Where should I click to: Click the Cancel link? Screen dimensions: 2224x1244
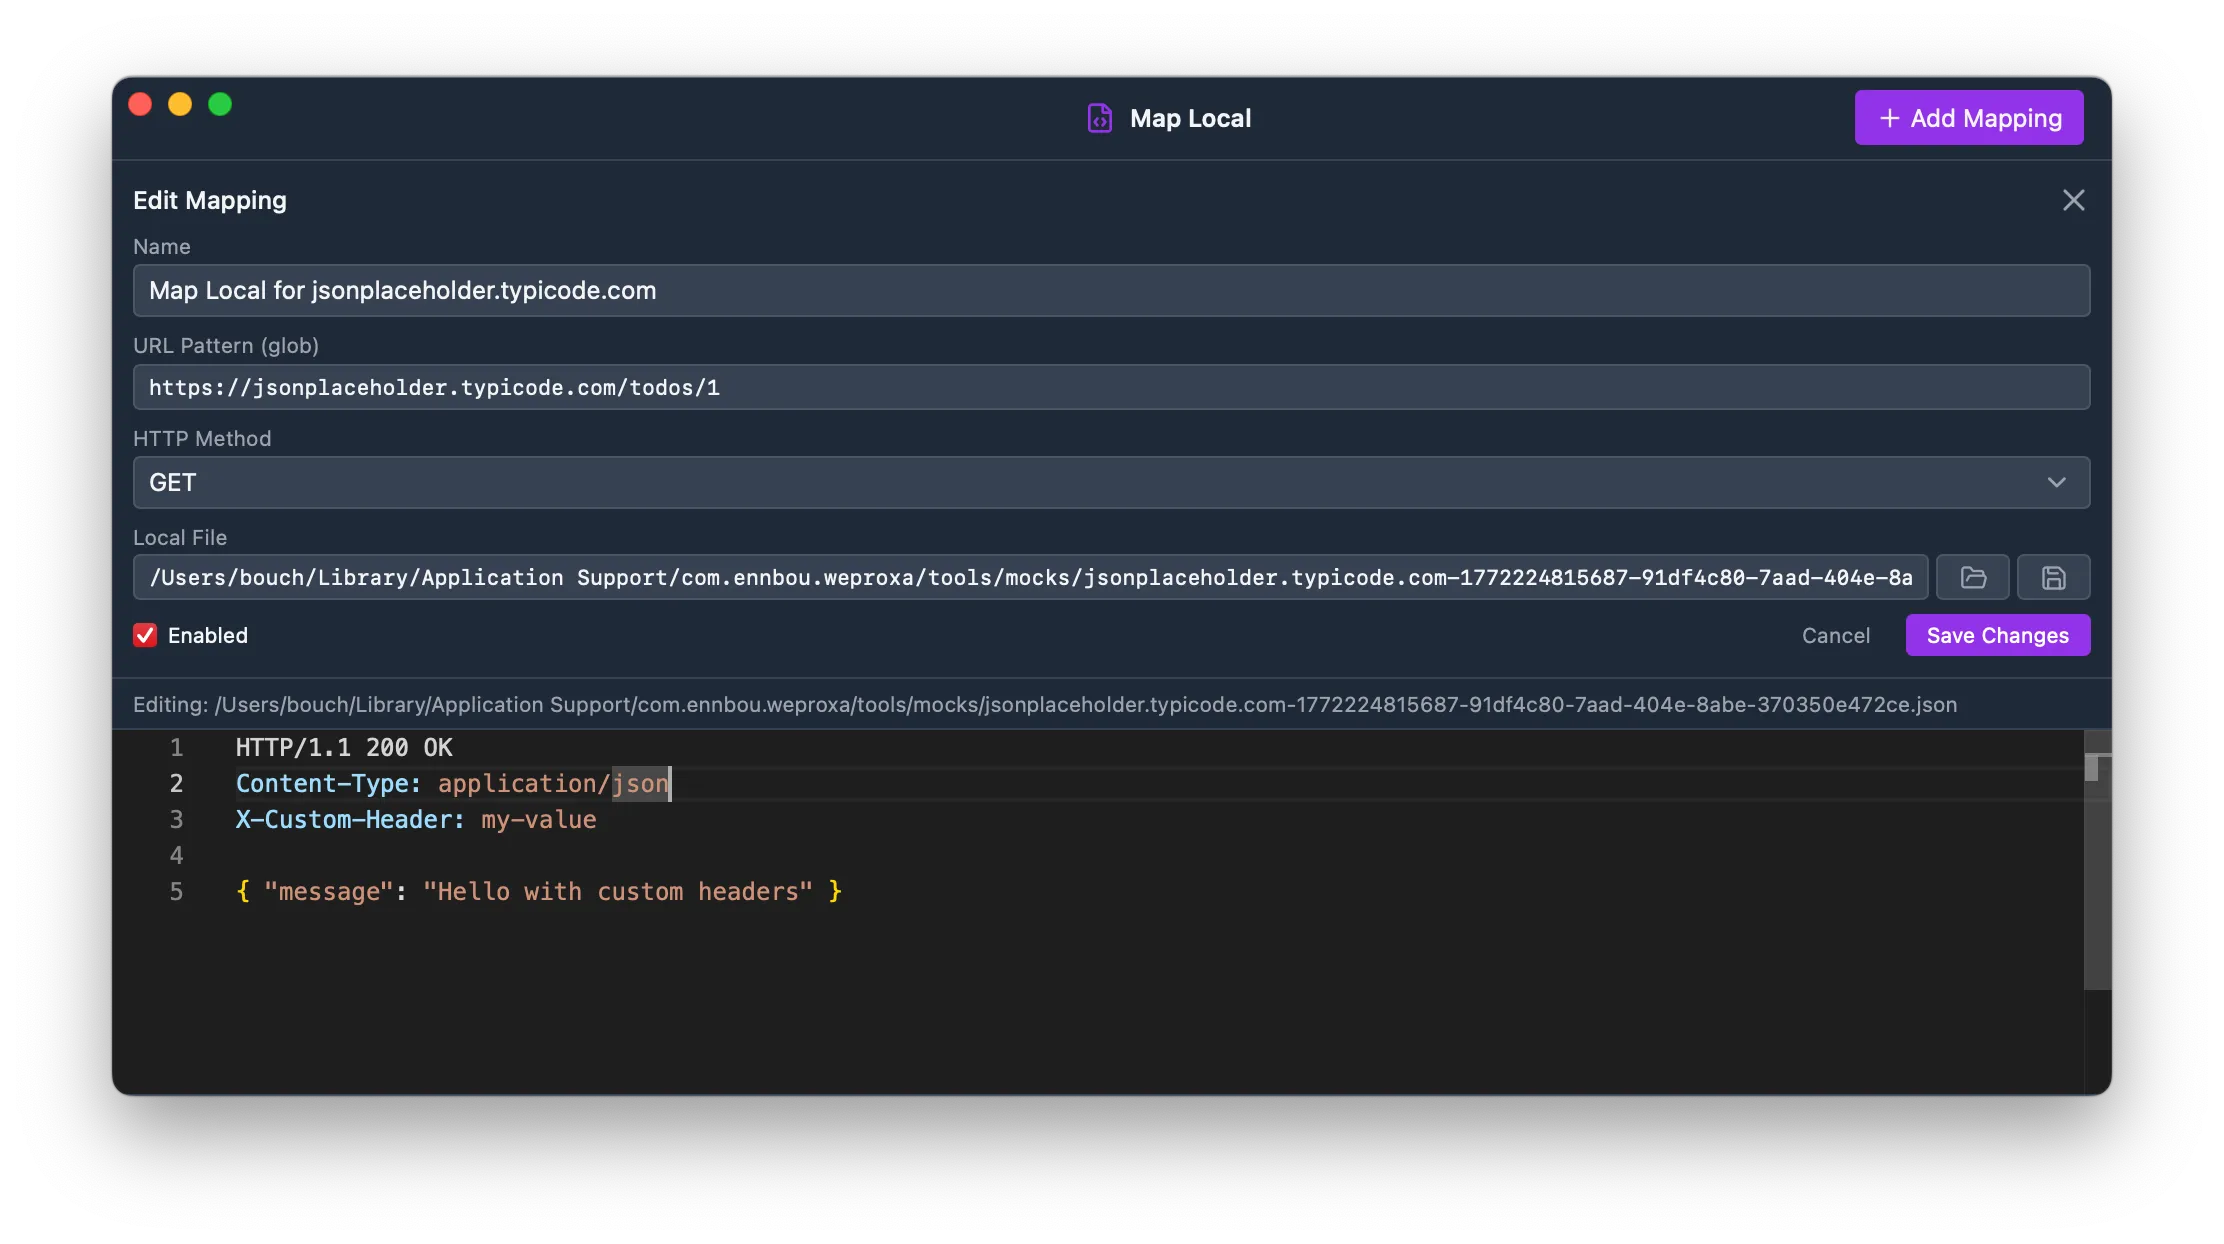coord(1836,635)
